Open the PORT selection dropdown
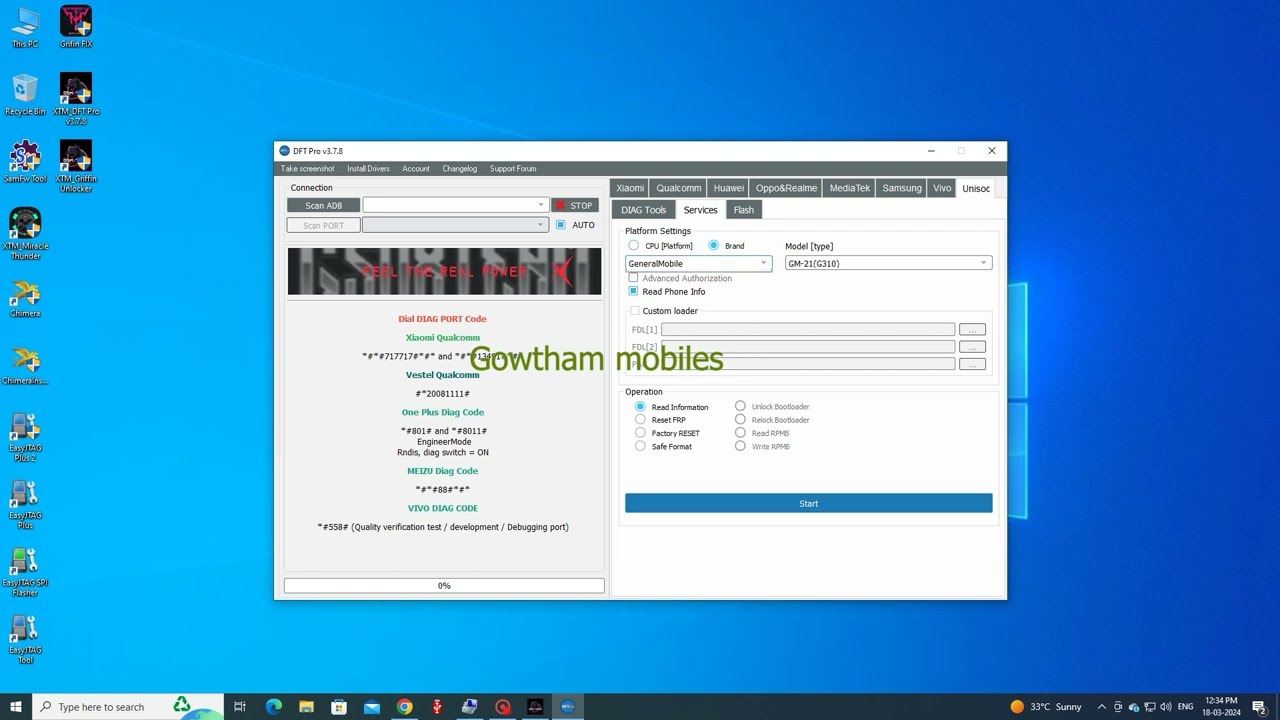This screenshot has height=720, width=1280. pyautogui.click(x=455, y=225)
